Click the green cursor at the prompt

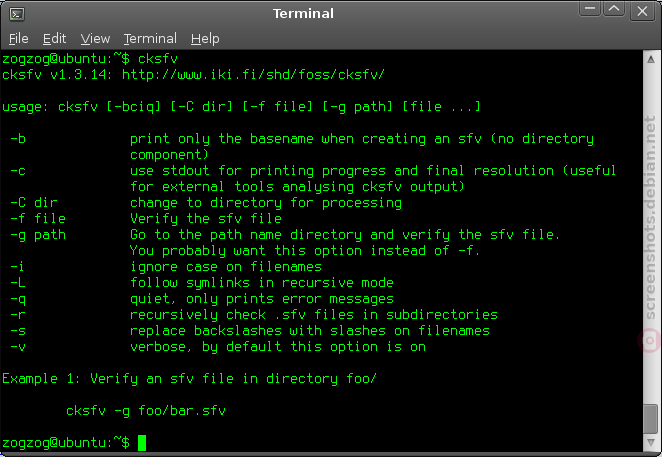click(142, 443)
